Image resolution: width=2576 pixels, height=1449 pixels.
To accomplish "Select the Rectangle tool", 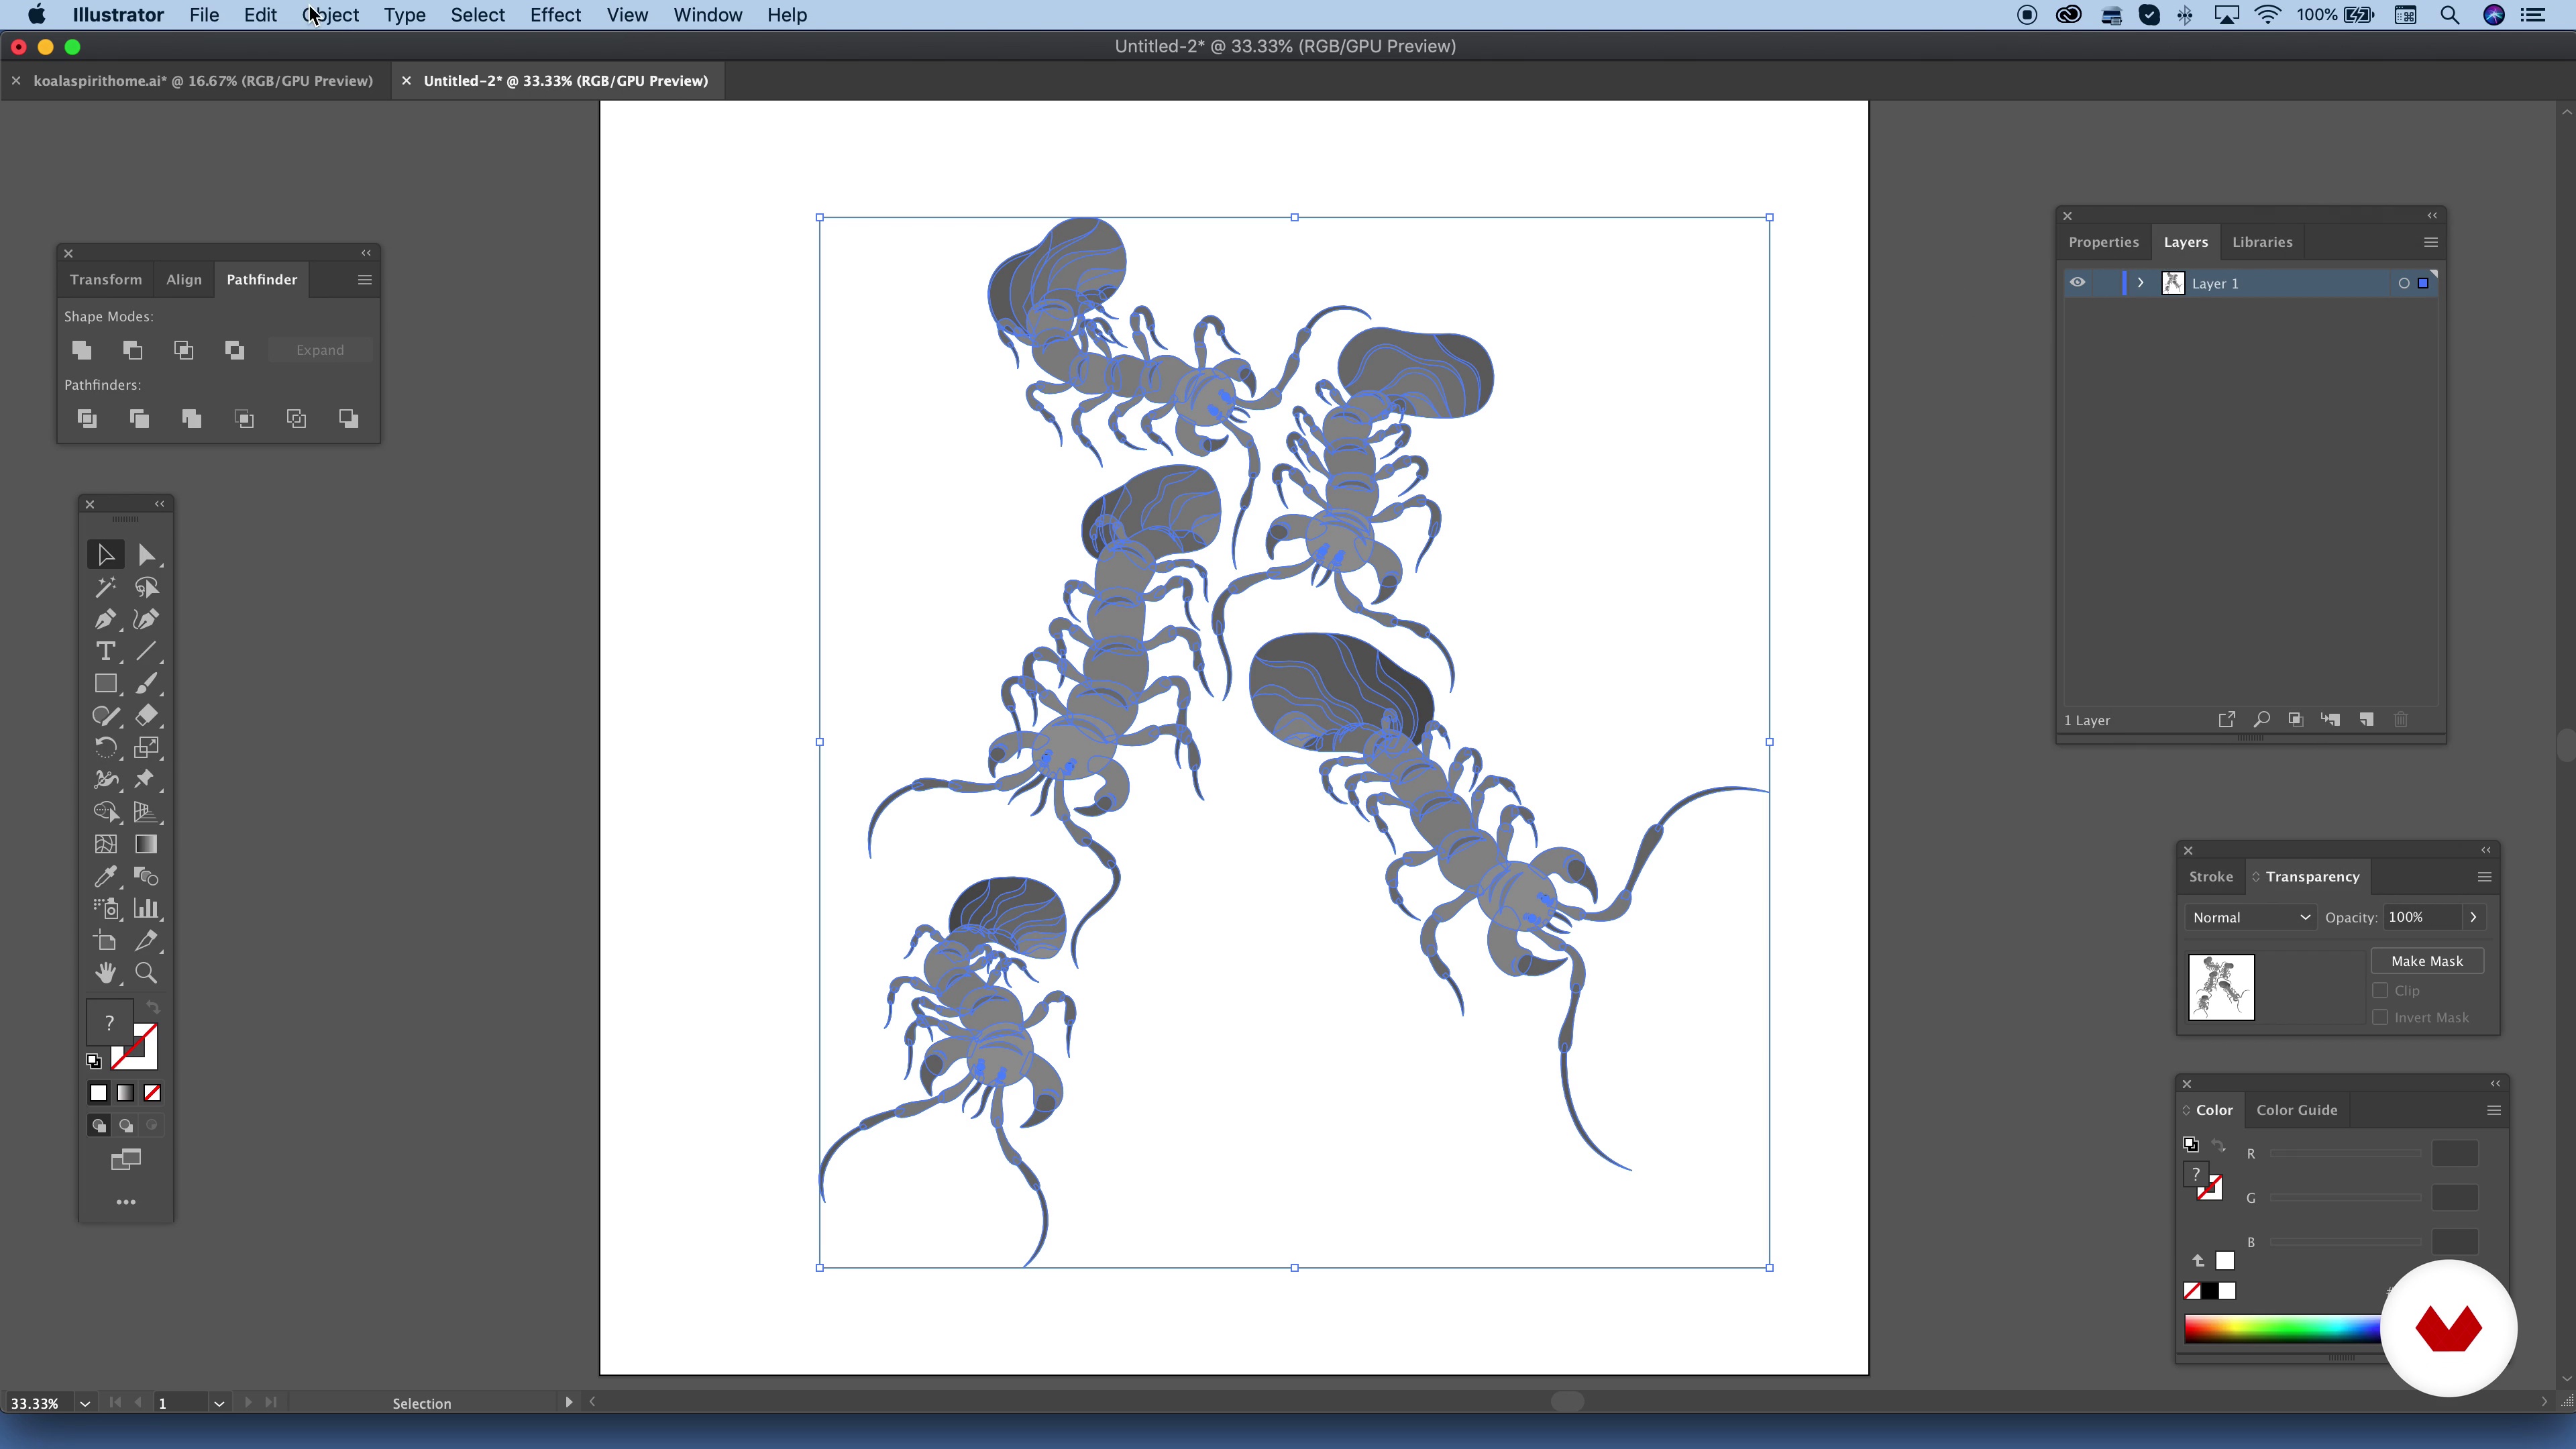I will pyautogui.click(x=105, y=683).
